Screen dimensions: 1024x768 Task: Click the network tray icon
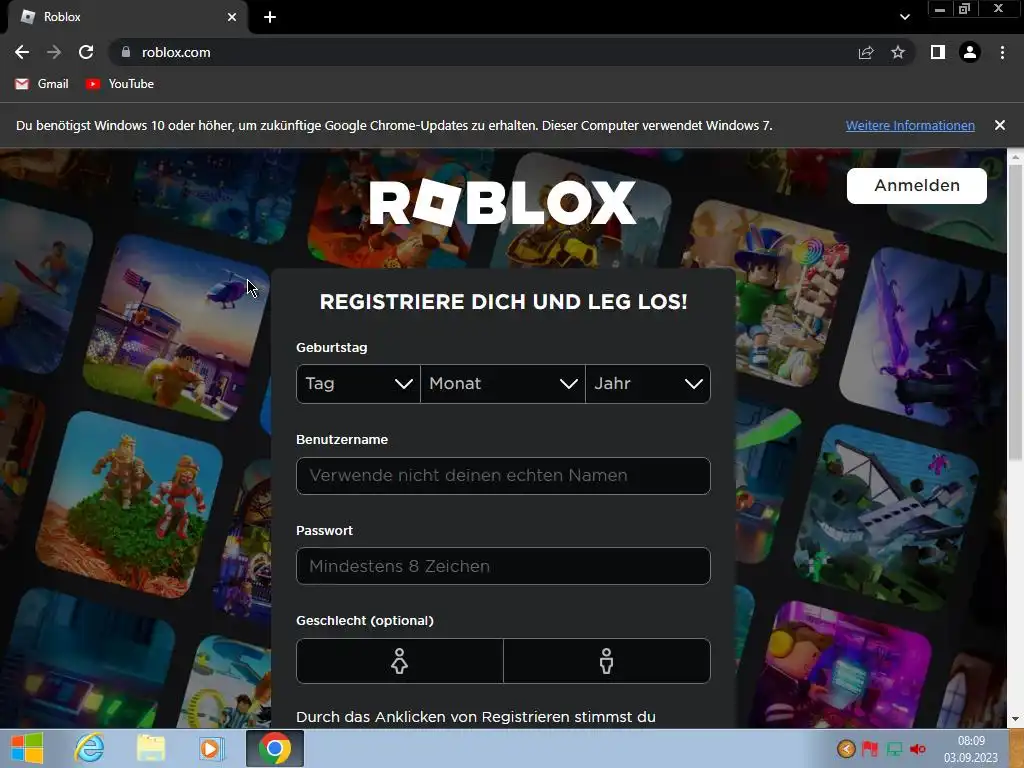(x=894, y=748)
